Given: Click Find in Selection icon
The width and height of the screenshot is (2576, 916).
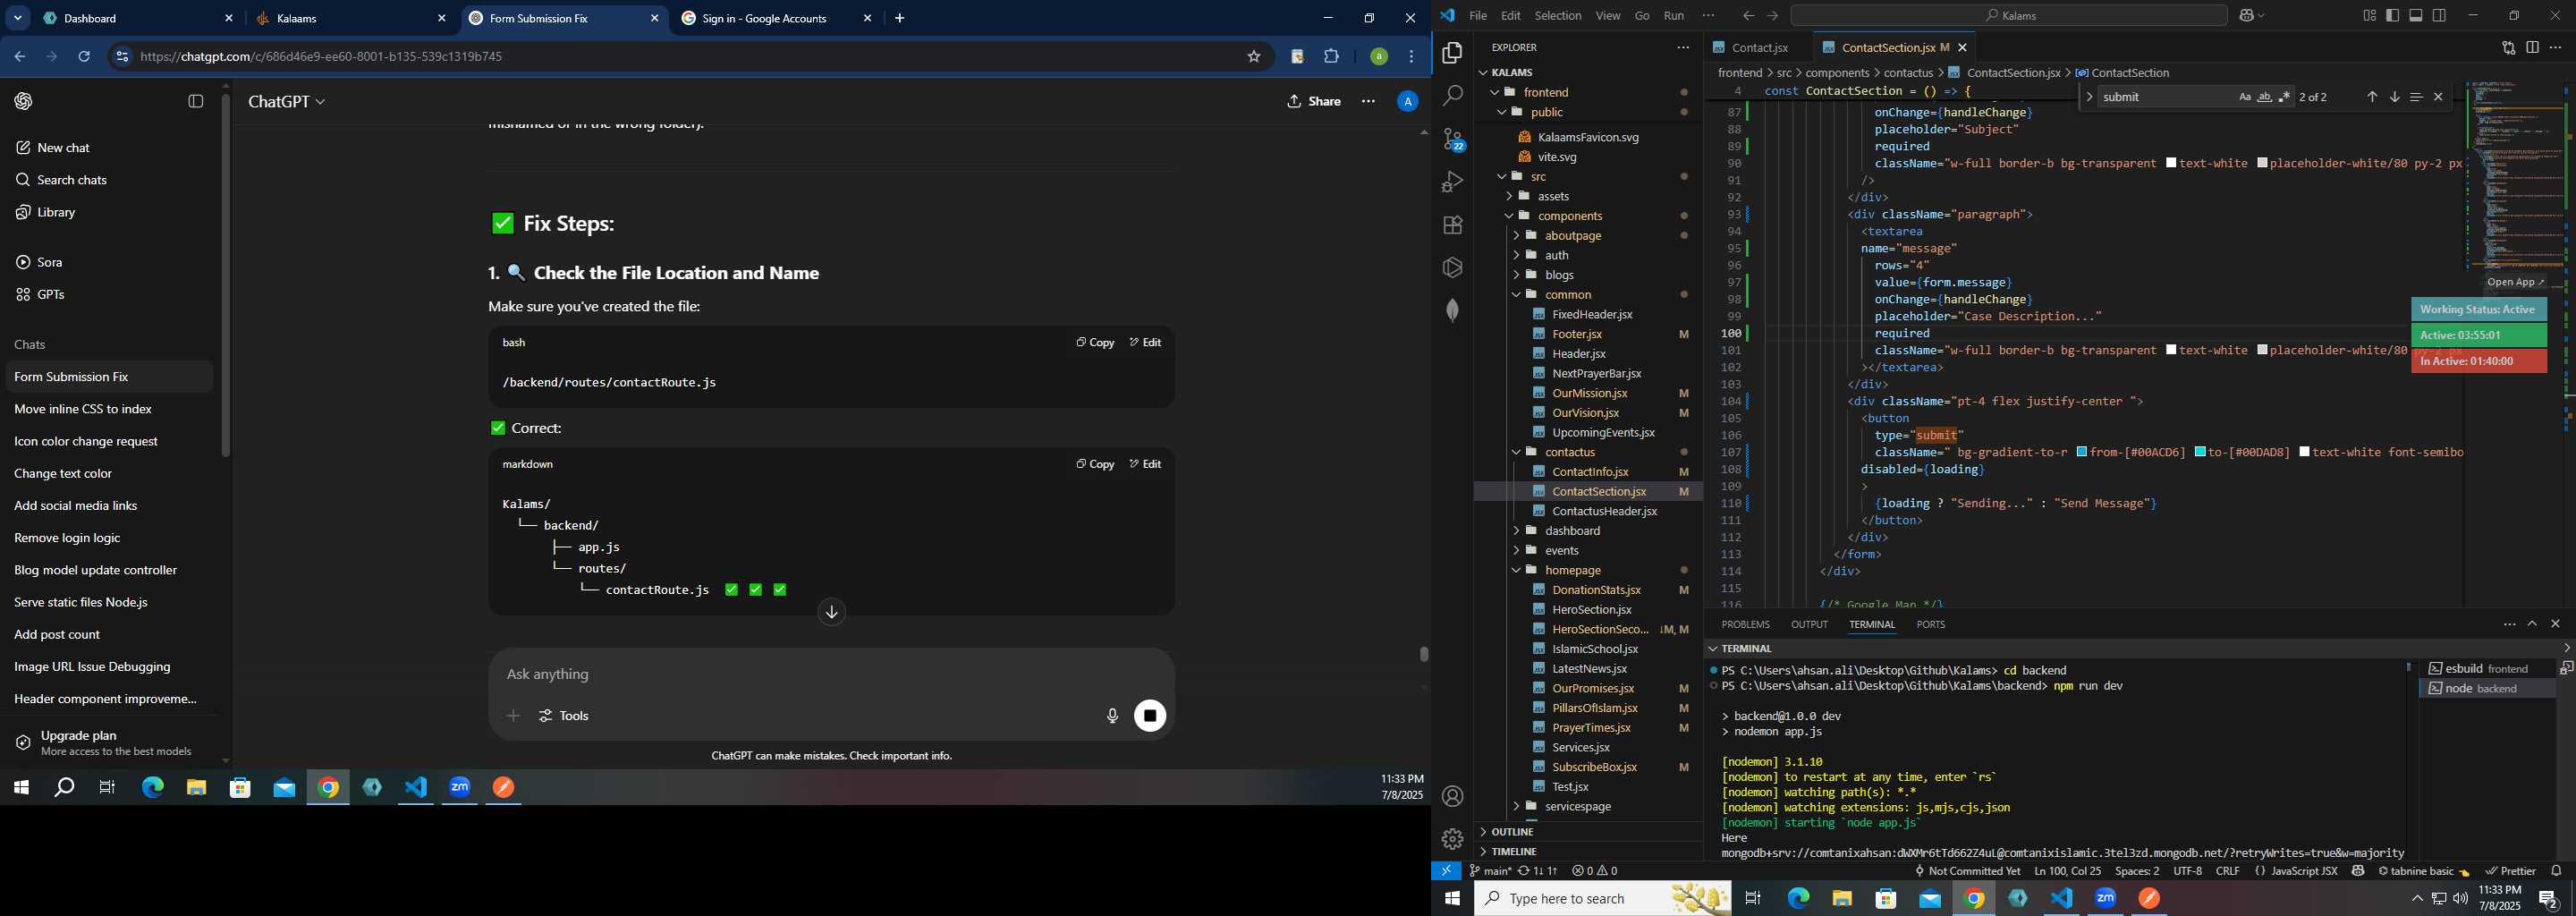Looking at the screenshot, I should coord(2416,97).
